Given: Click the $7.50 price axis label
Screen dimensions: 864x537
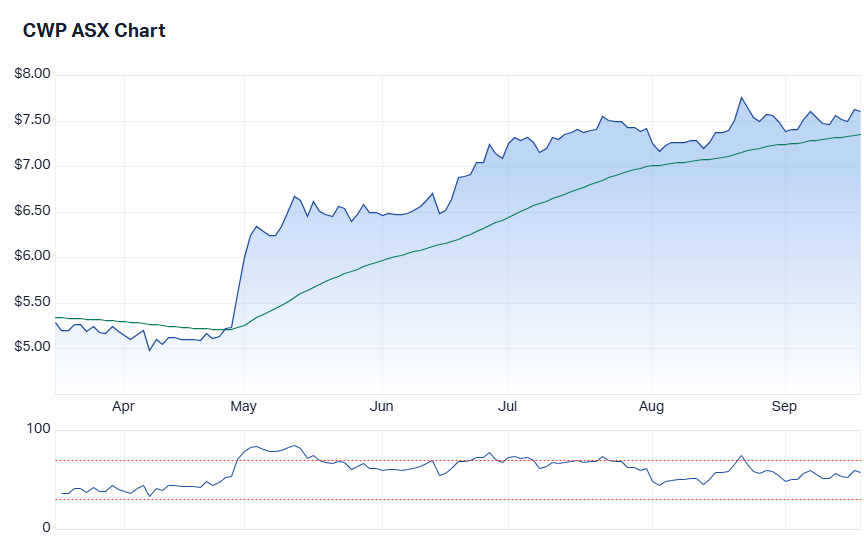Looking at the screenshot, I should click(33, 120).
